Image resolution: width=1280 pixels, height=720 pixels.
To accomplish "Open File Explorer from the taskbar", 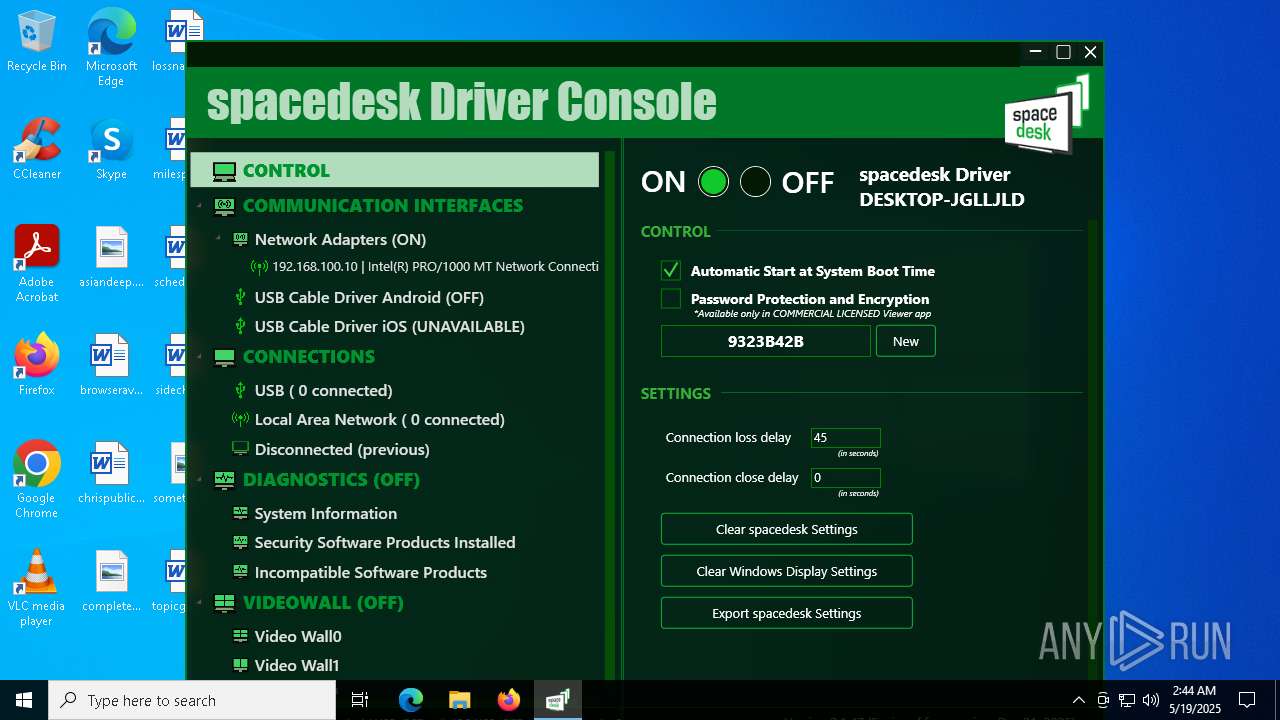I will pos(459,700).
